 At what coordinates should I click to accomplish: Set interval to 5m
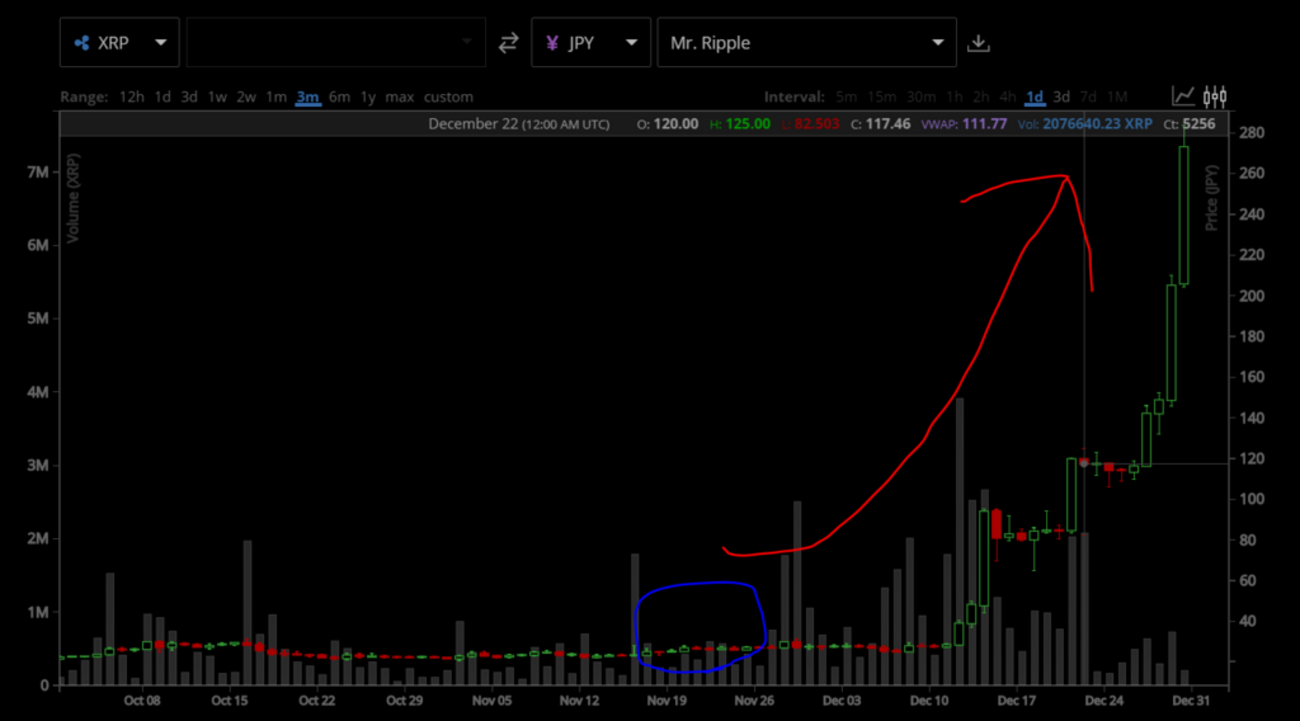(847, 97)
